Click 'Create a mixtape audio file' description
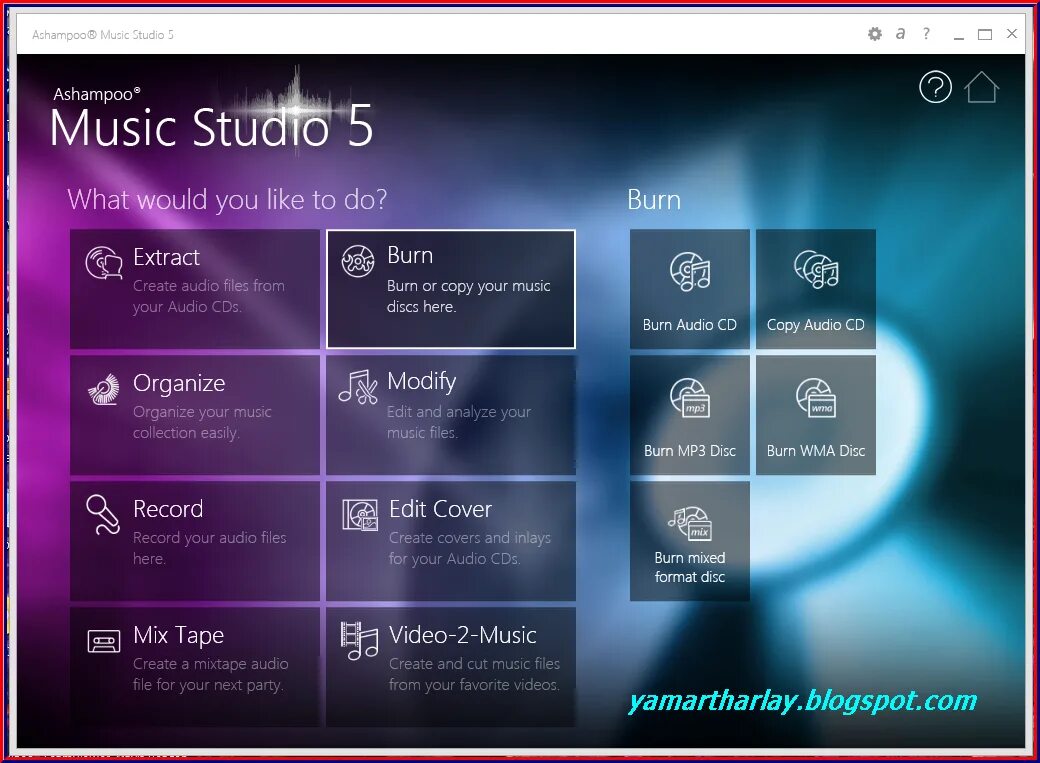This screenshot has height=763, width=1040. tap(210, 674)
